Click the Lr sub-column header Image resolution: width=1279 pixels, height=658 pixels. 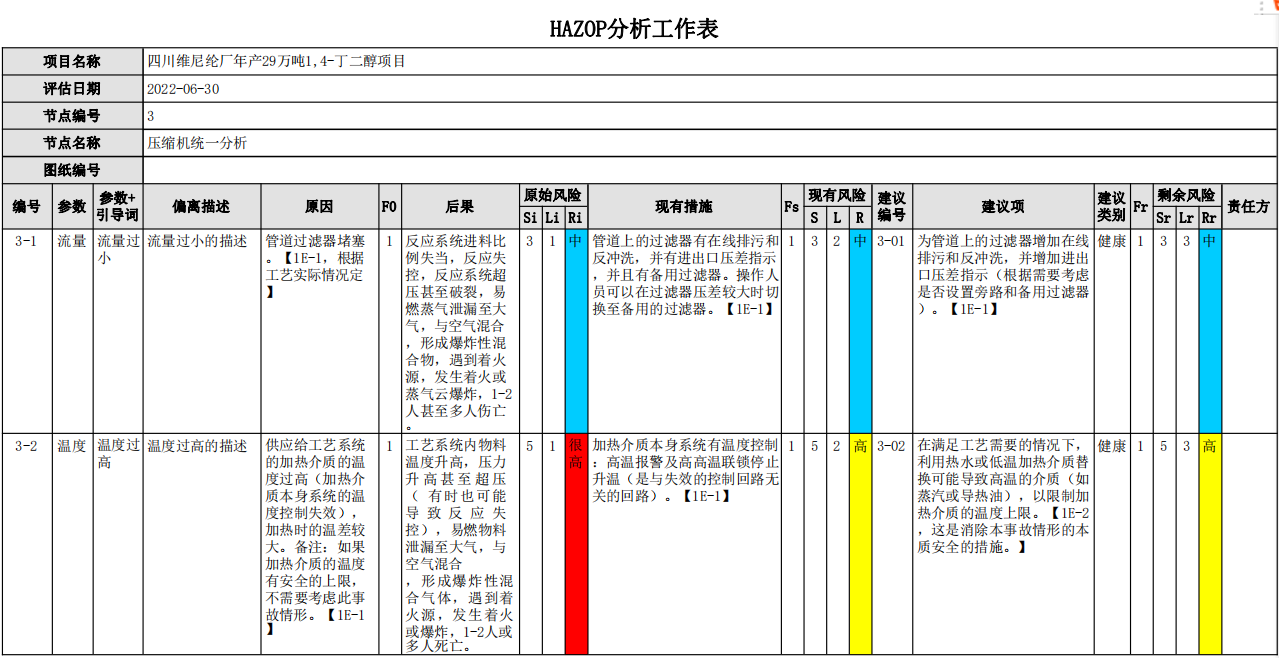[1186, 218]
